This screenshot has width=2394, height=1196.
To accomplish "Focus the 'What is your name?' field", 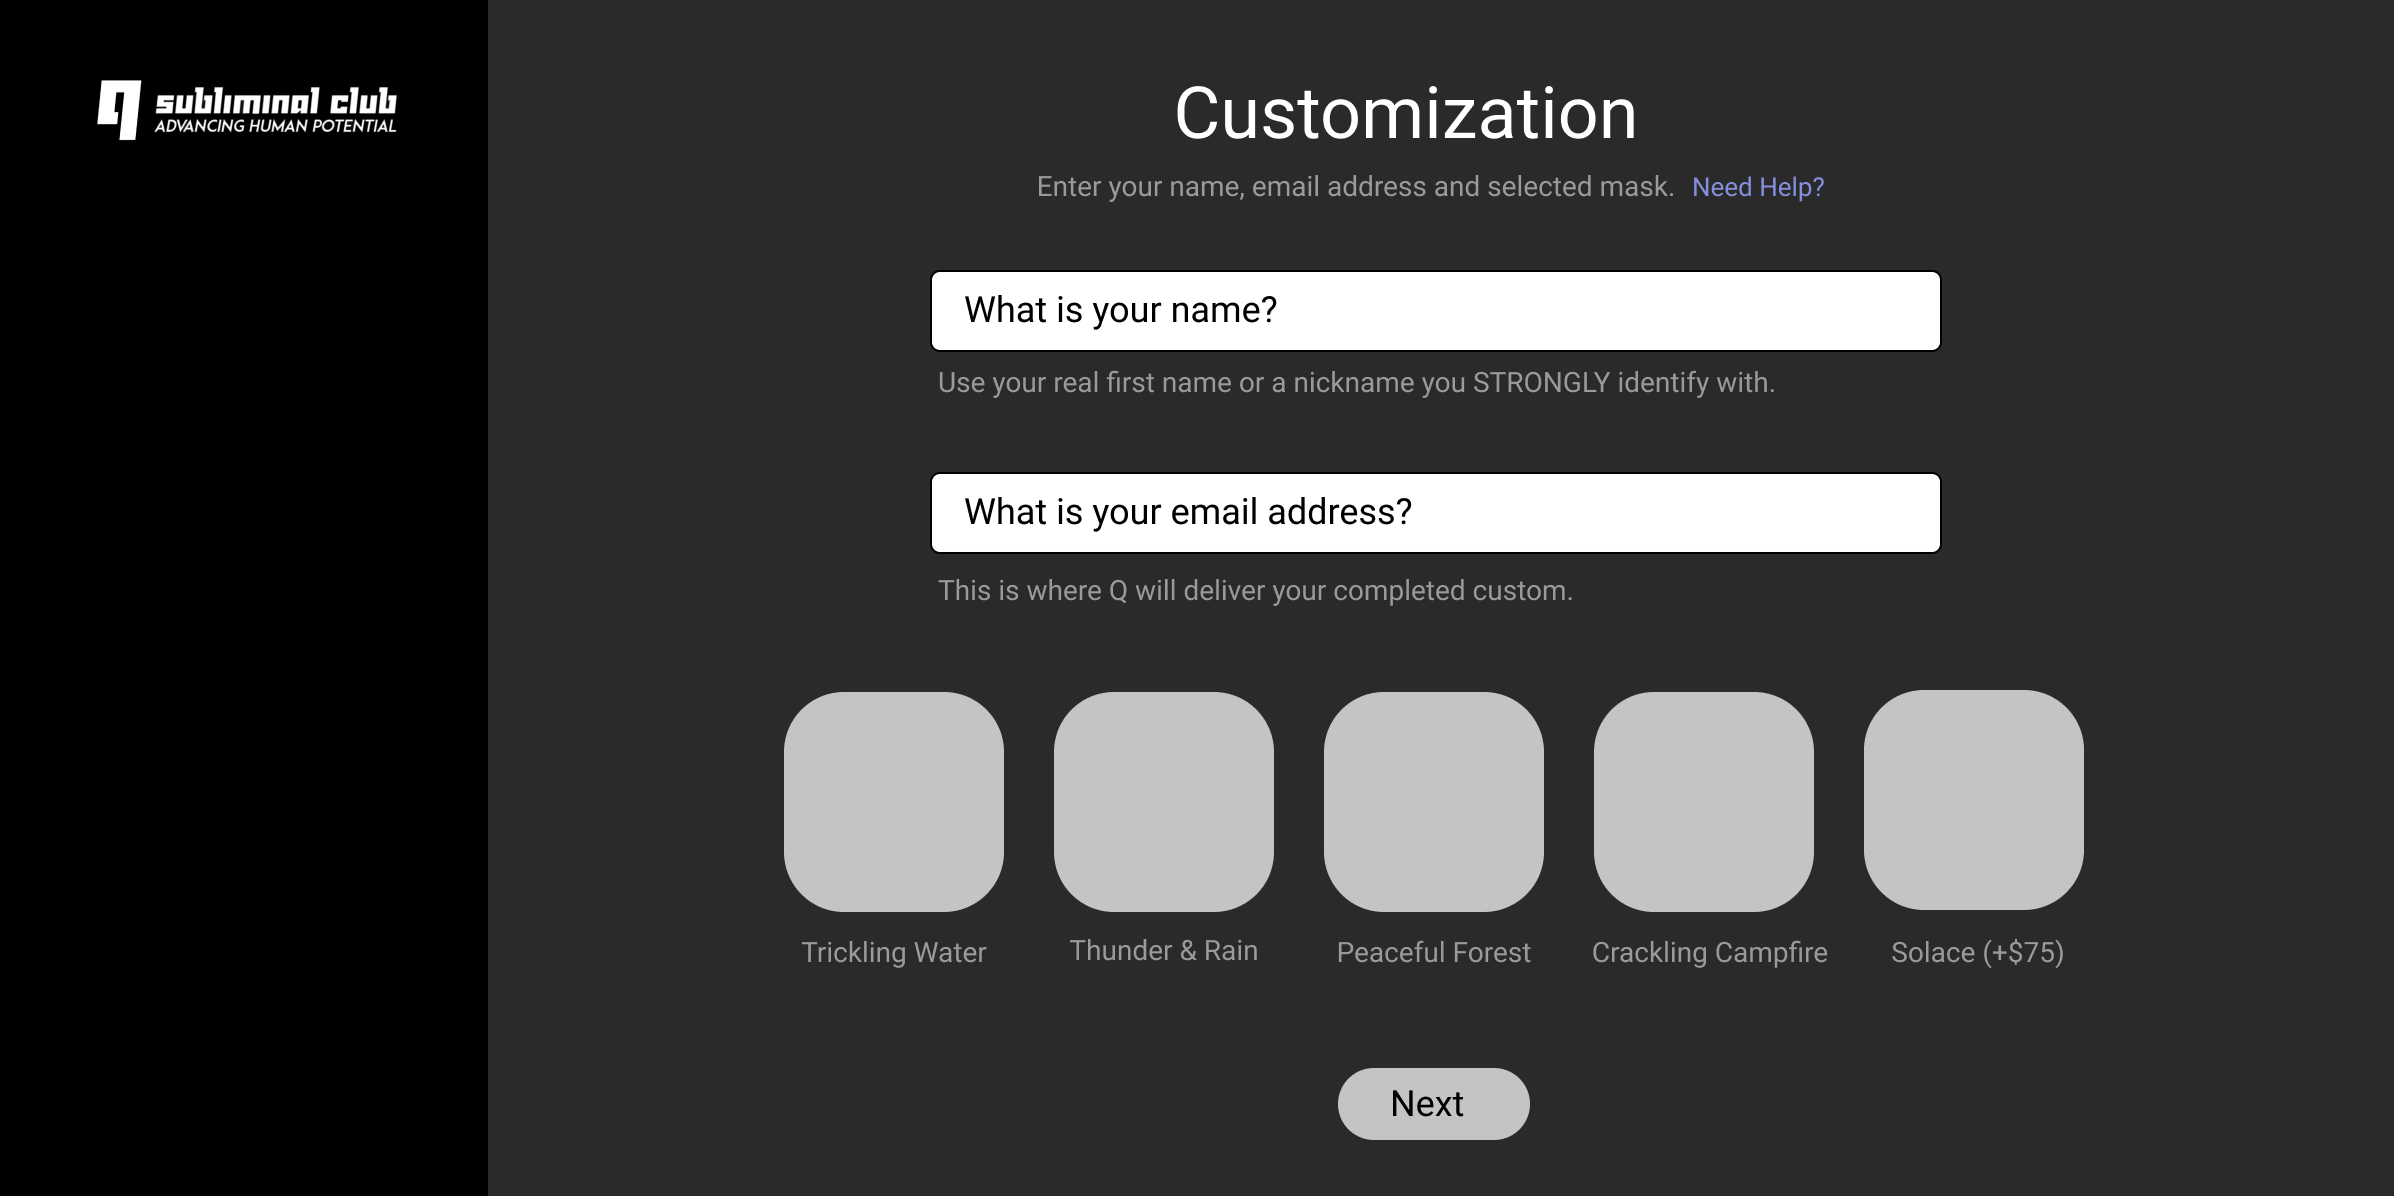I will coord(1435,311).
